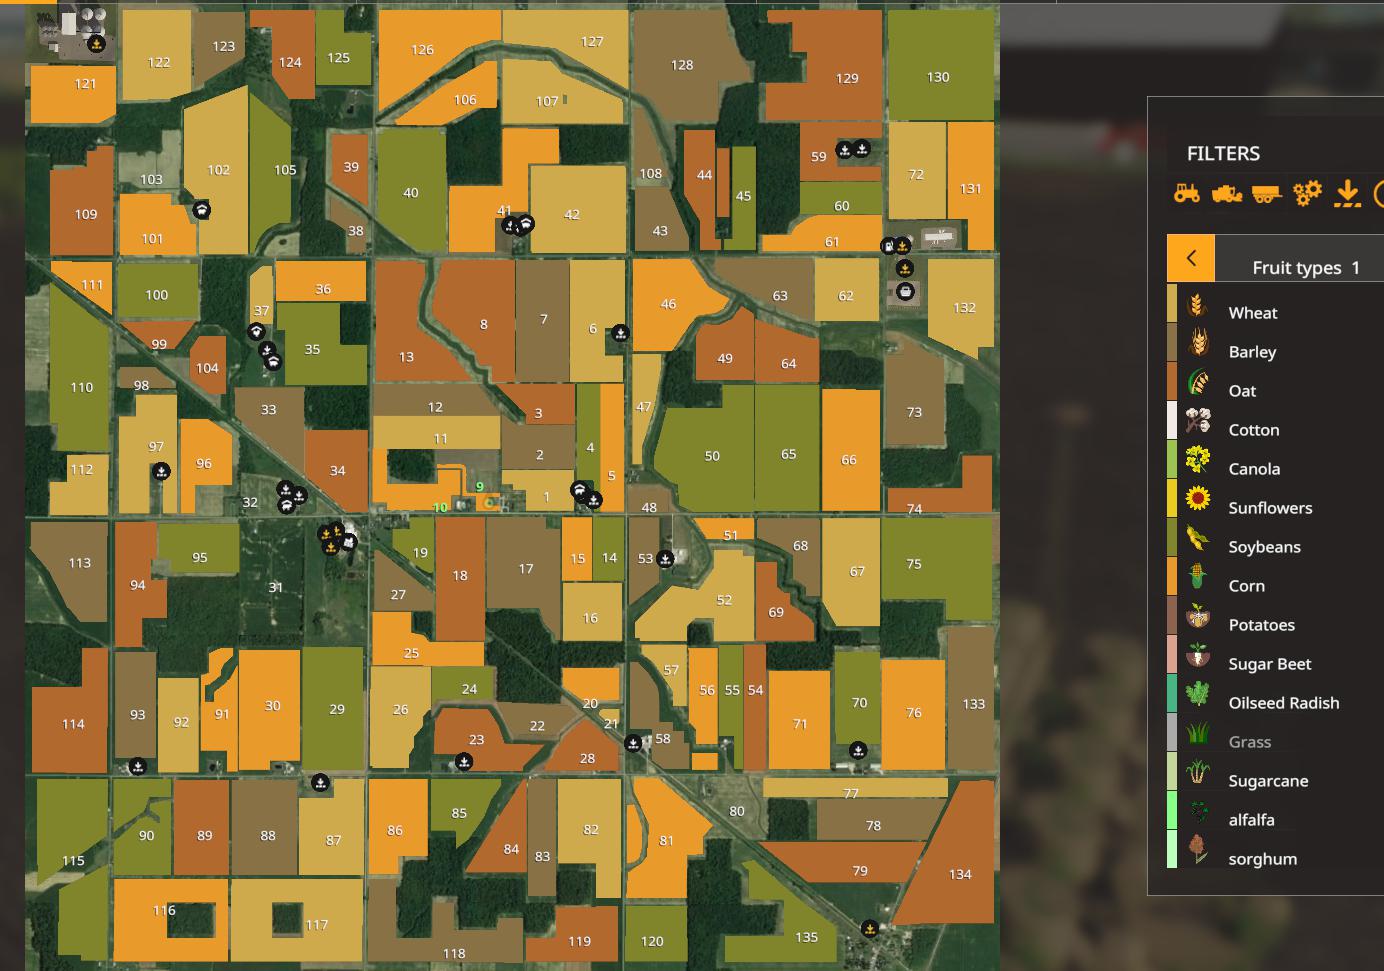1384x971 pixels.
Task: Go to previous filter page arrow
Action: (x=1190, y=258)
